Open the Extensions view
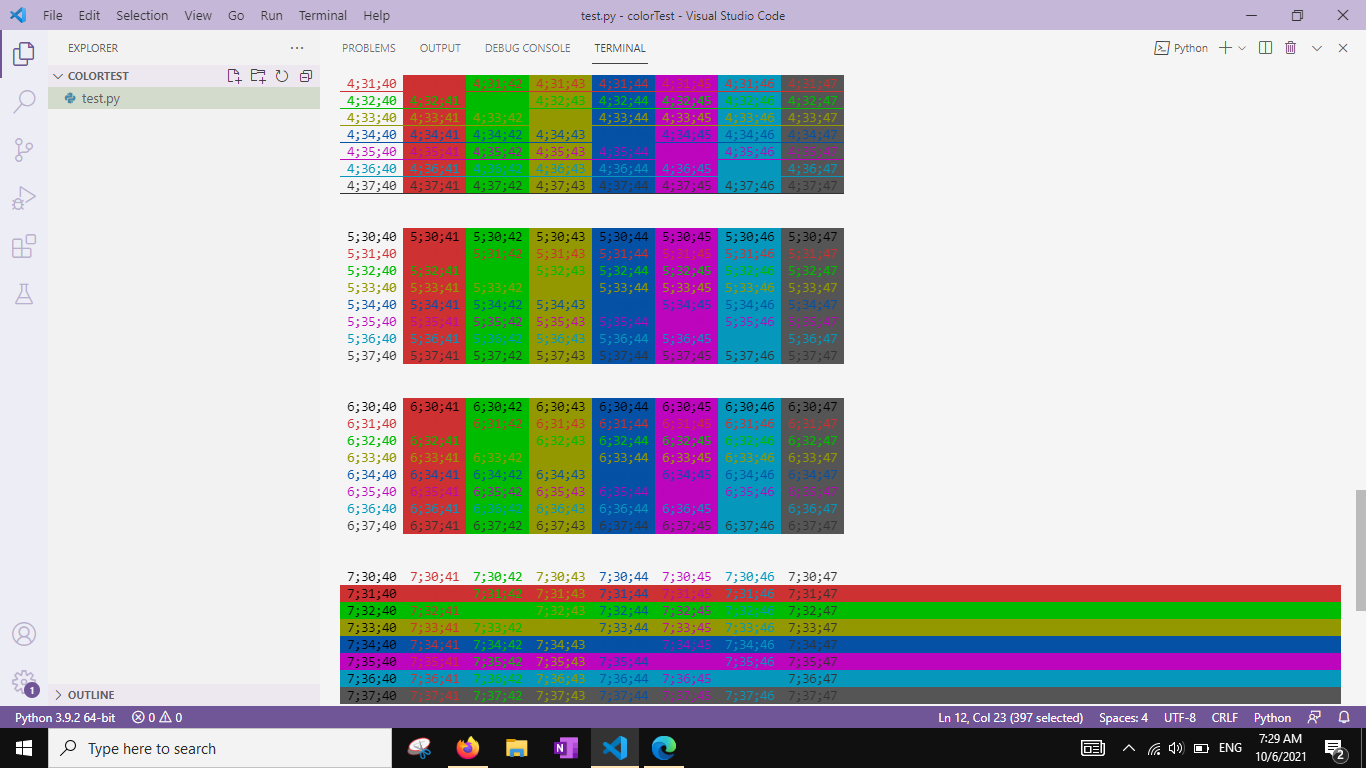Screen dimensions: 1366x768 pos(24,246)
